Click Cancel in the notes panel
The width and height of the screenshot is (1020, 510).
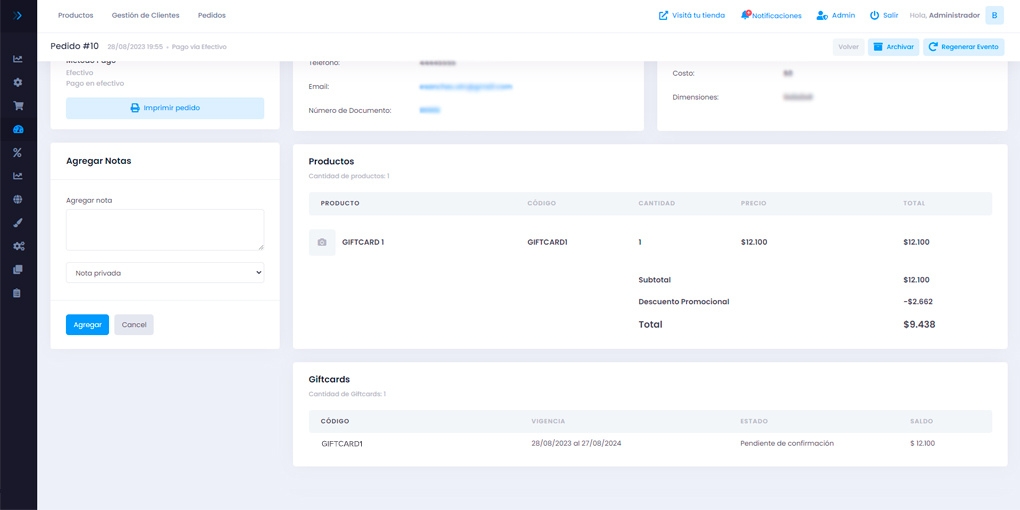(x=134, y=325)
